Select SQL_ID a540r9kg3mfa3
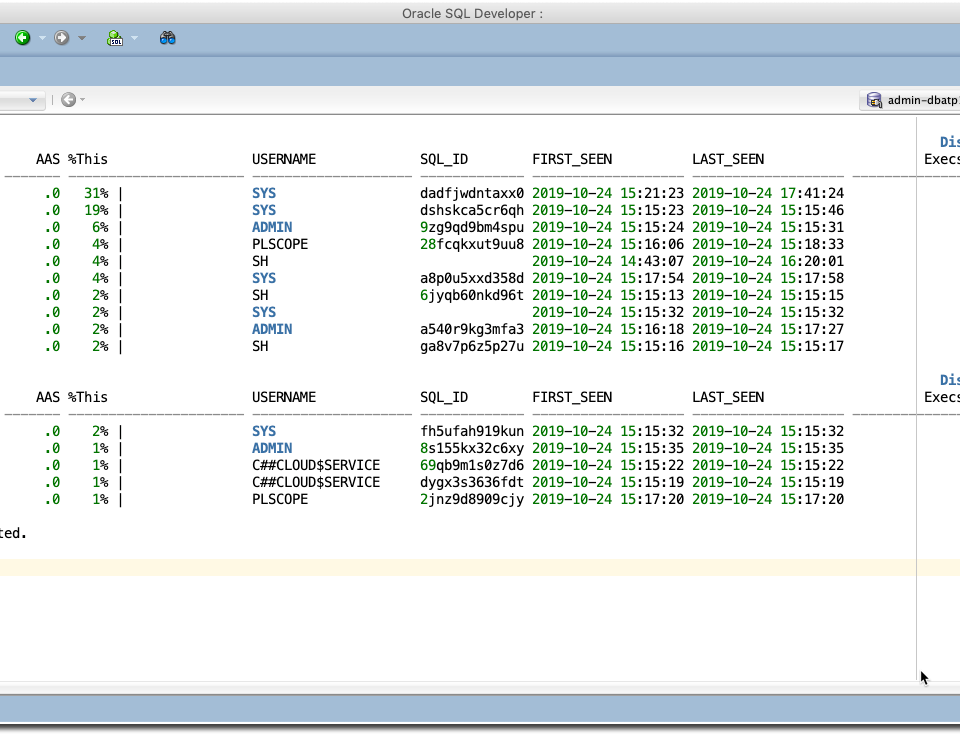Screen dimensions: 960x734 [471, 329]
